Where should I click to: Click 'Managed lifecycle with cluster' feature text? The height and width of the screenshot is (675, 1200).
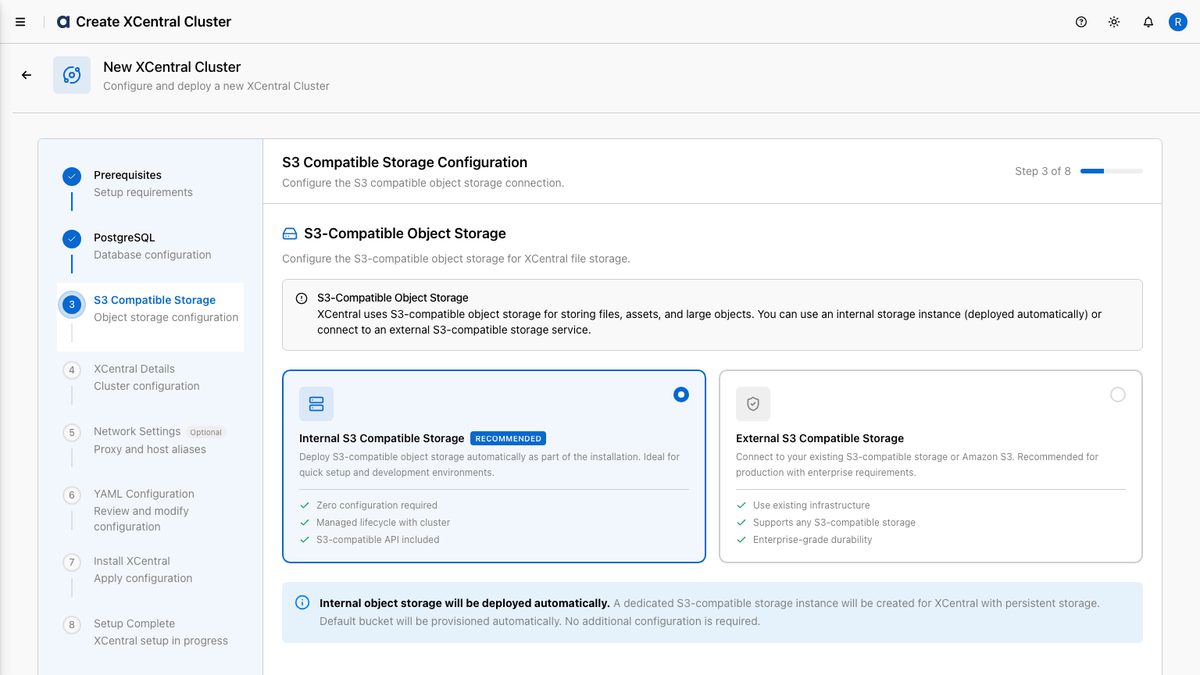pos(383,522)
